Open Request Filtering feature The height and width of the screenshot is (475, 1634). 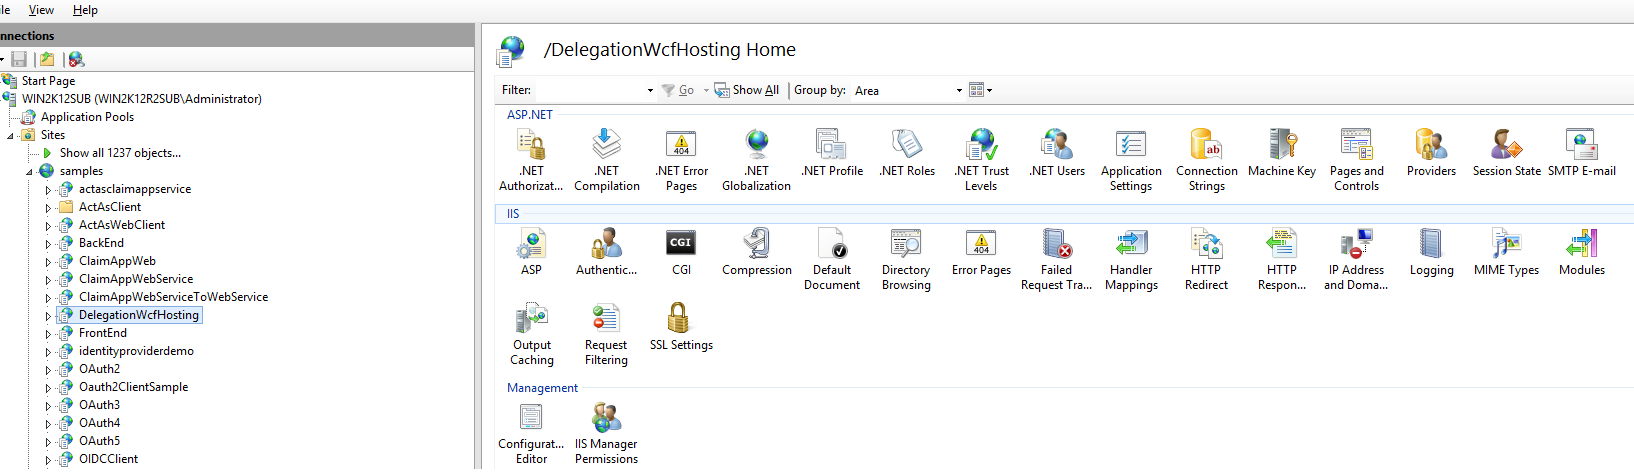click(607, 333)
